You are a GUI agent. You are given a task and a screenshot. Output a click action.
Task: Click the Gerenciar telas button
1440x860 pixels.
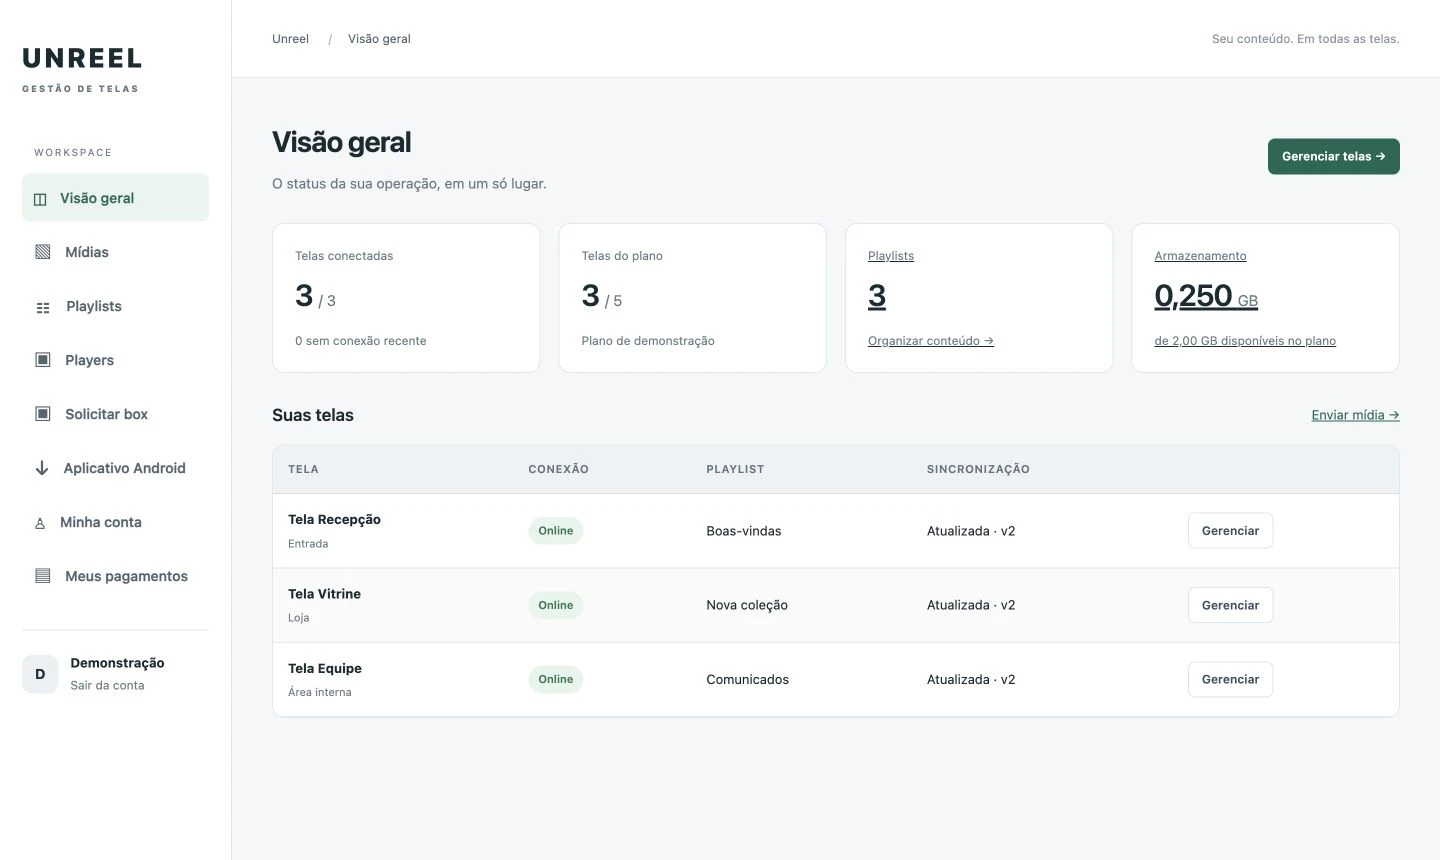[1333, 156]
